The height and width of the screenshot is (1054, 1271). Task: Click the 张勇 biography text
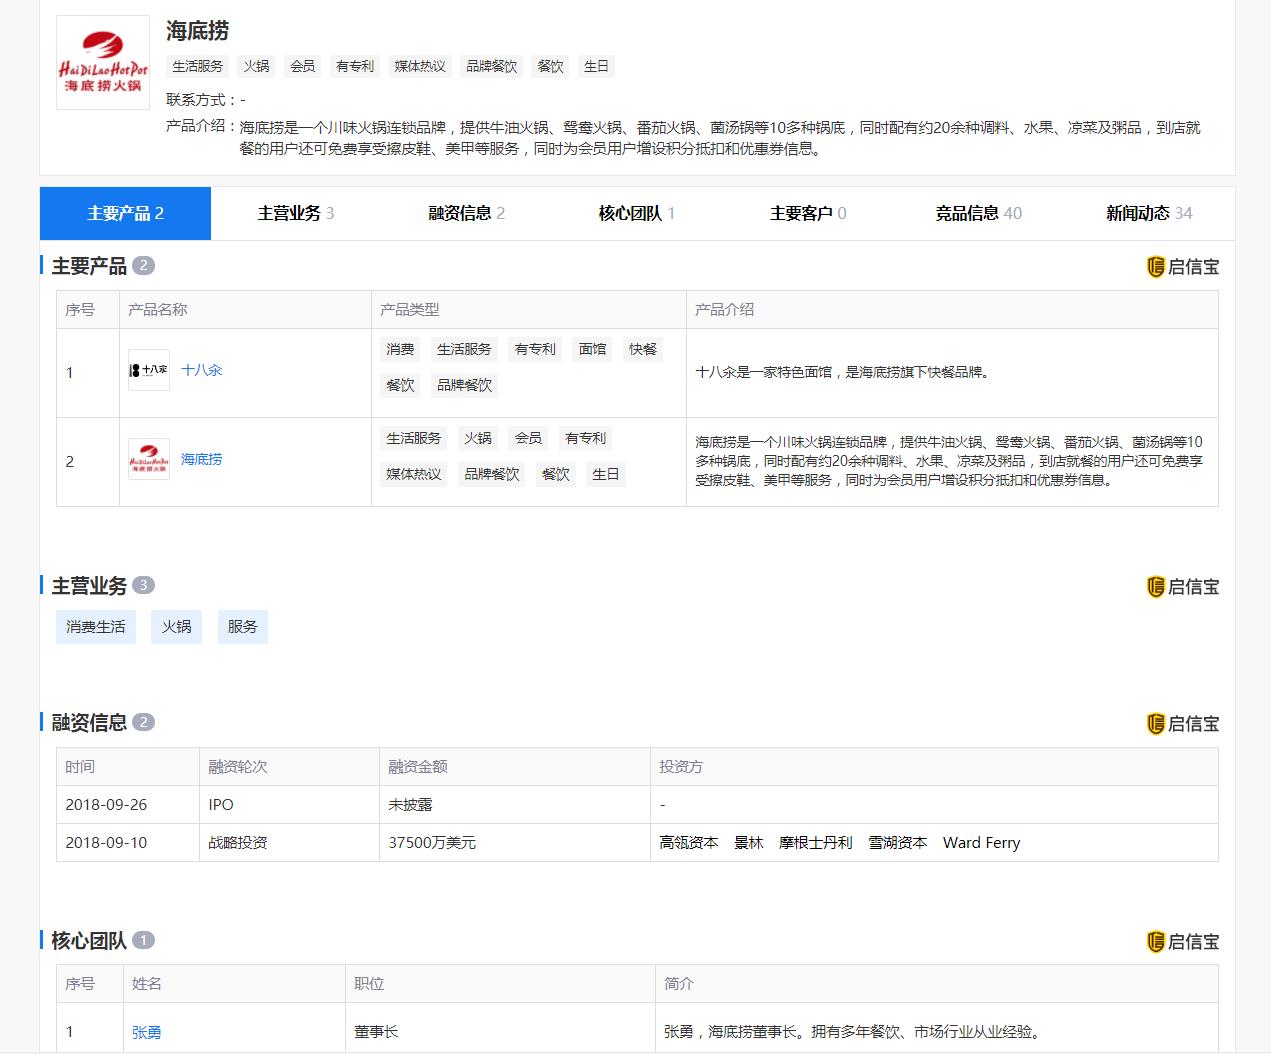[x=854, y=1032]
